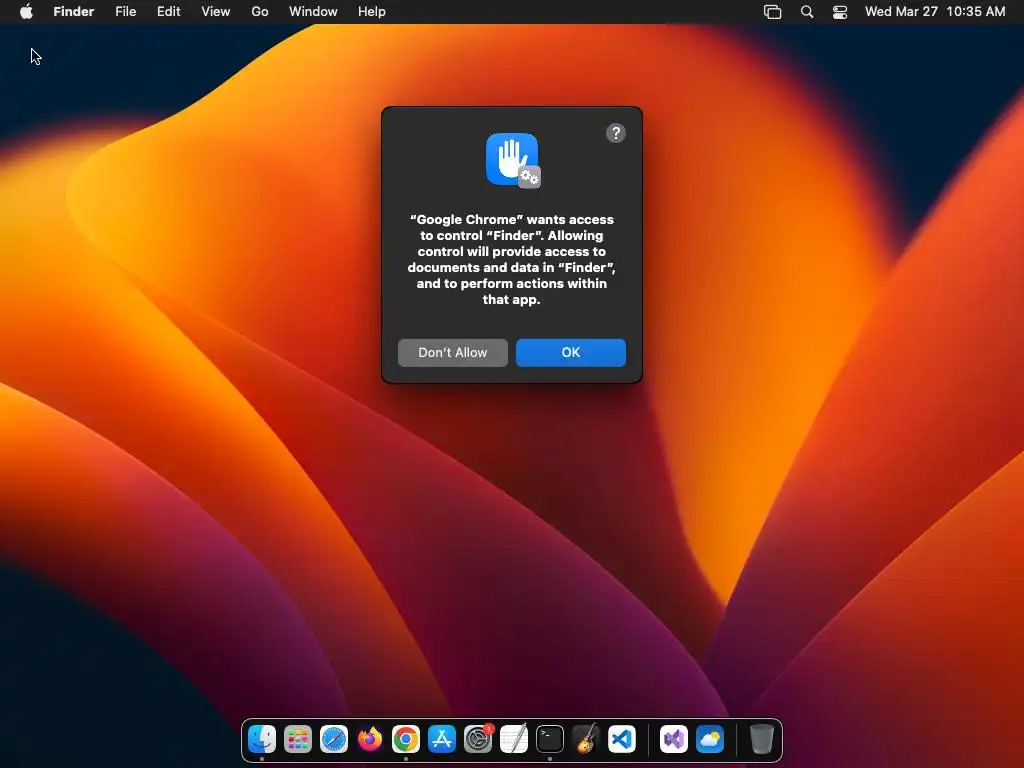Open Terminal from the Dock
The width and height of the screenshot is (1024, 768).
click(550, 739)
